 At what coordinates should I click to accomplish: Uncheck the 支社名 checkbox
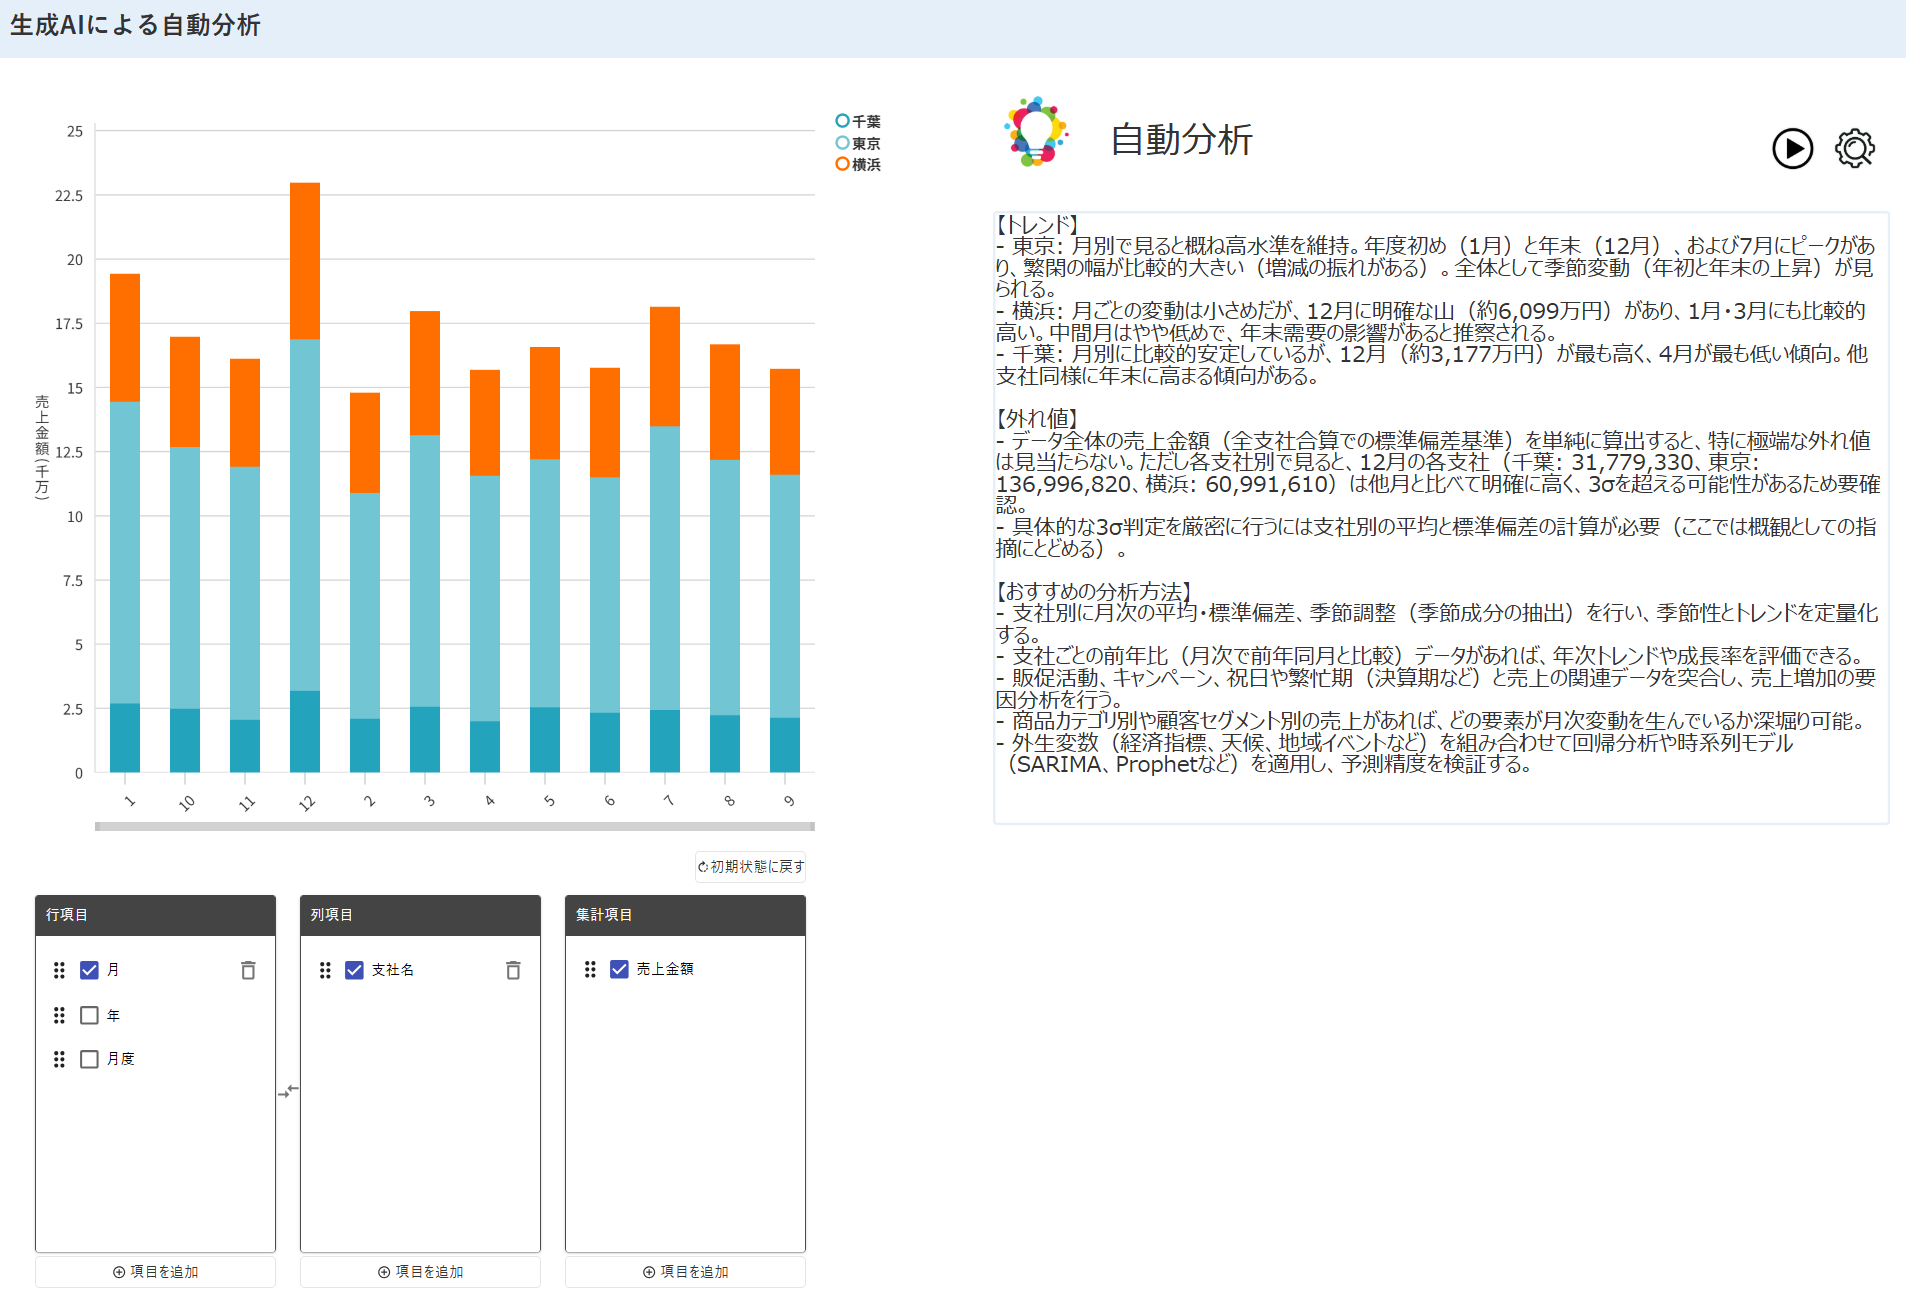[x=354, y=970]
